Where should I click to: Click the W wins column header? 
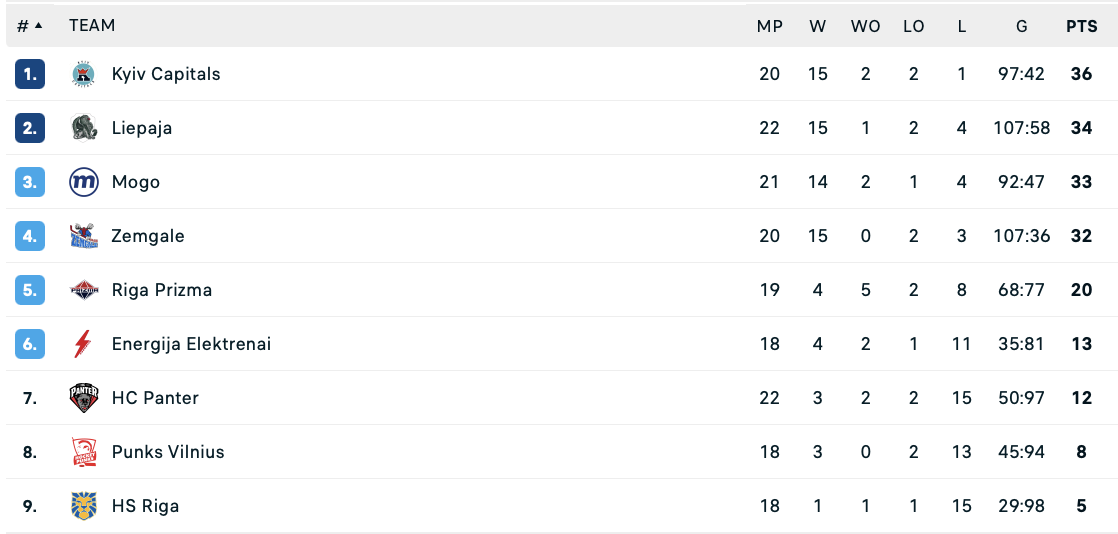pyautogui.click(x=818, y=26)
